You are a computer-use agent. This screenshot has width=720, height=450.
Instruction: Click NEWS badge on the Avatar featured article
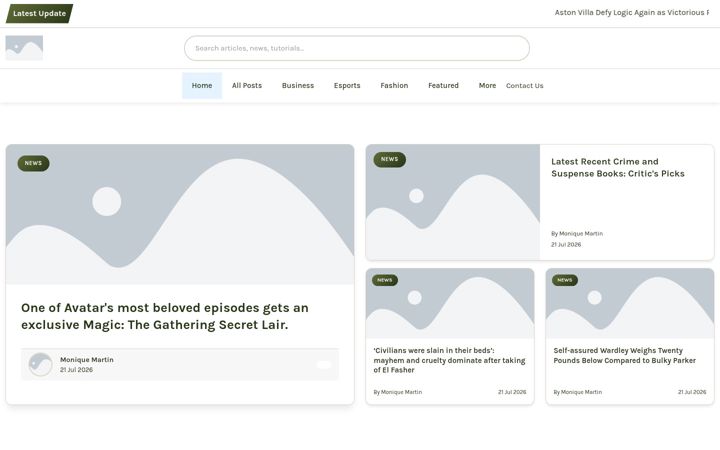34,163
